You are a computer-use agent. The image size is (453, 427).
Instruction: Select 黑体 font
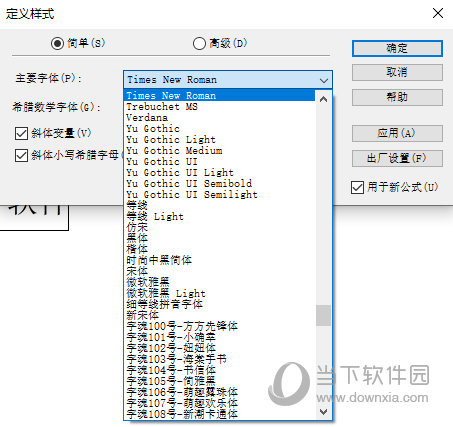click(220, 238)
